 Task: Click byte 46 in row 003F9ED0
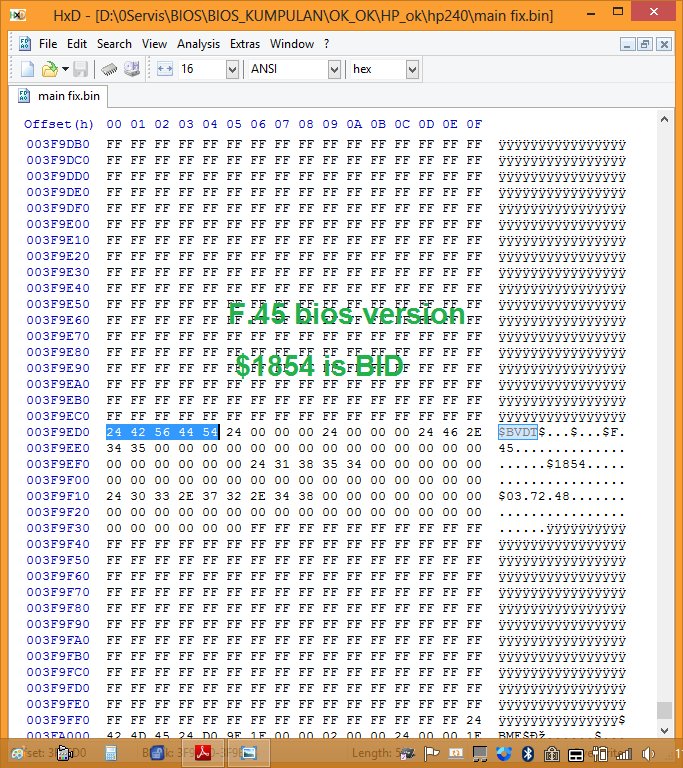point(450,432)
